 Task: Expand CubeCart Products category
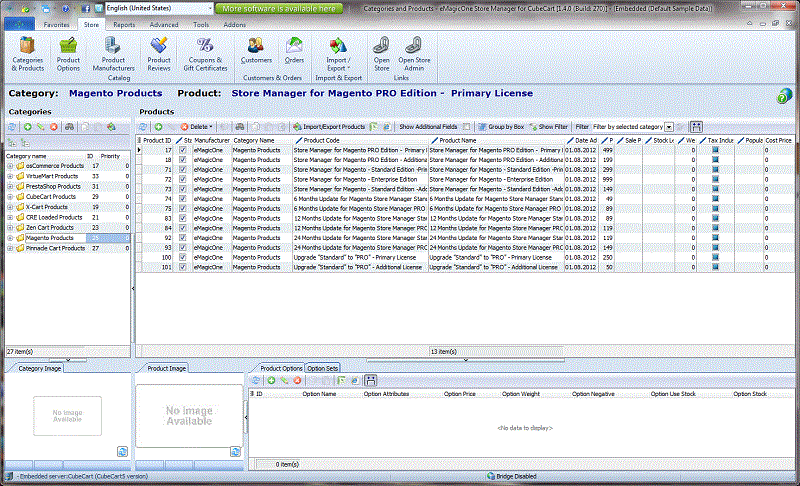pyautogui.click(x=10, y=197)
